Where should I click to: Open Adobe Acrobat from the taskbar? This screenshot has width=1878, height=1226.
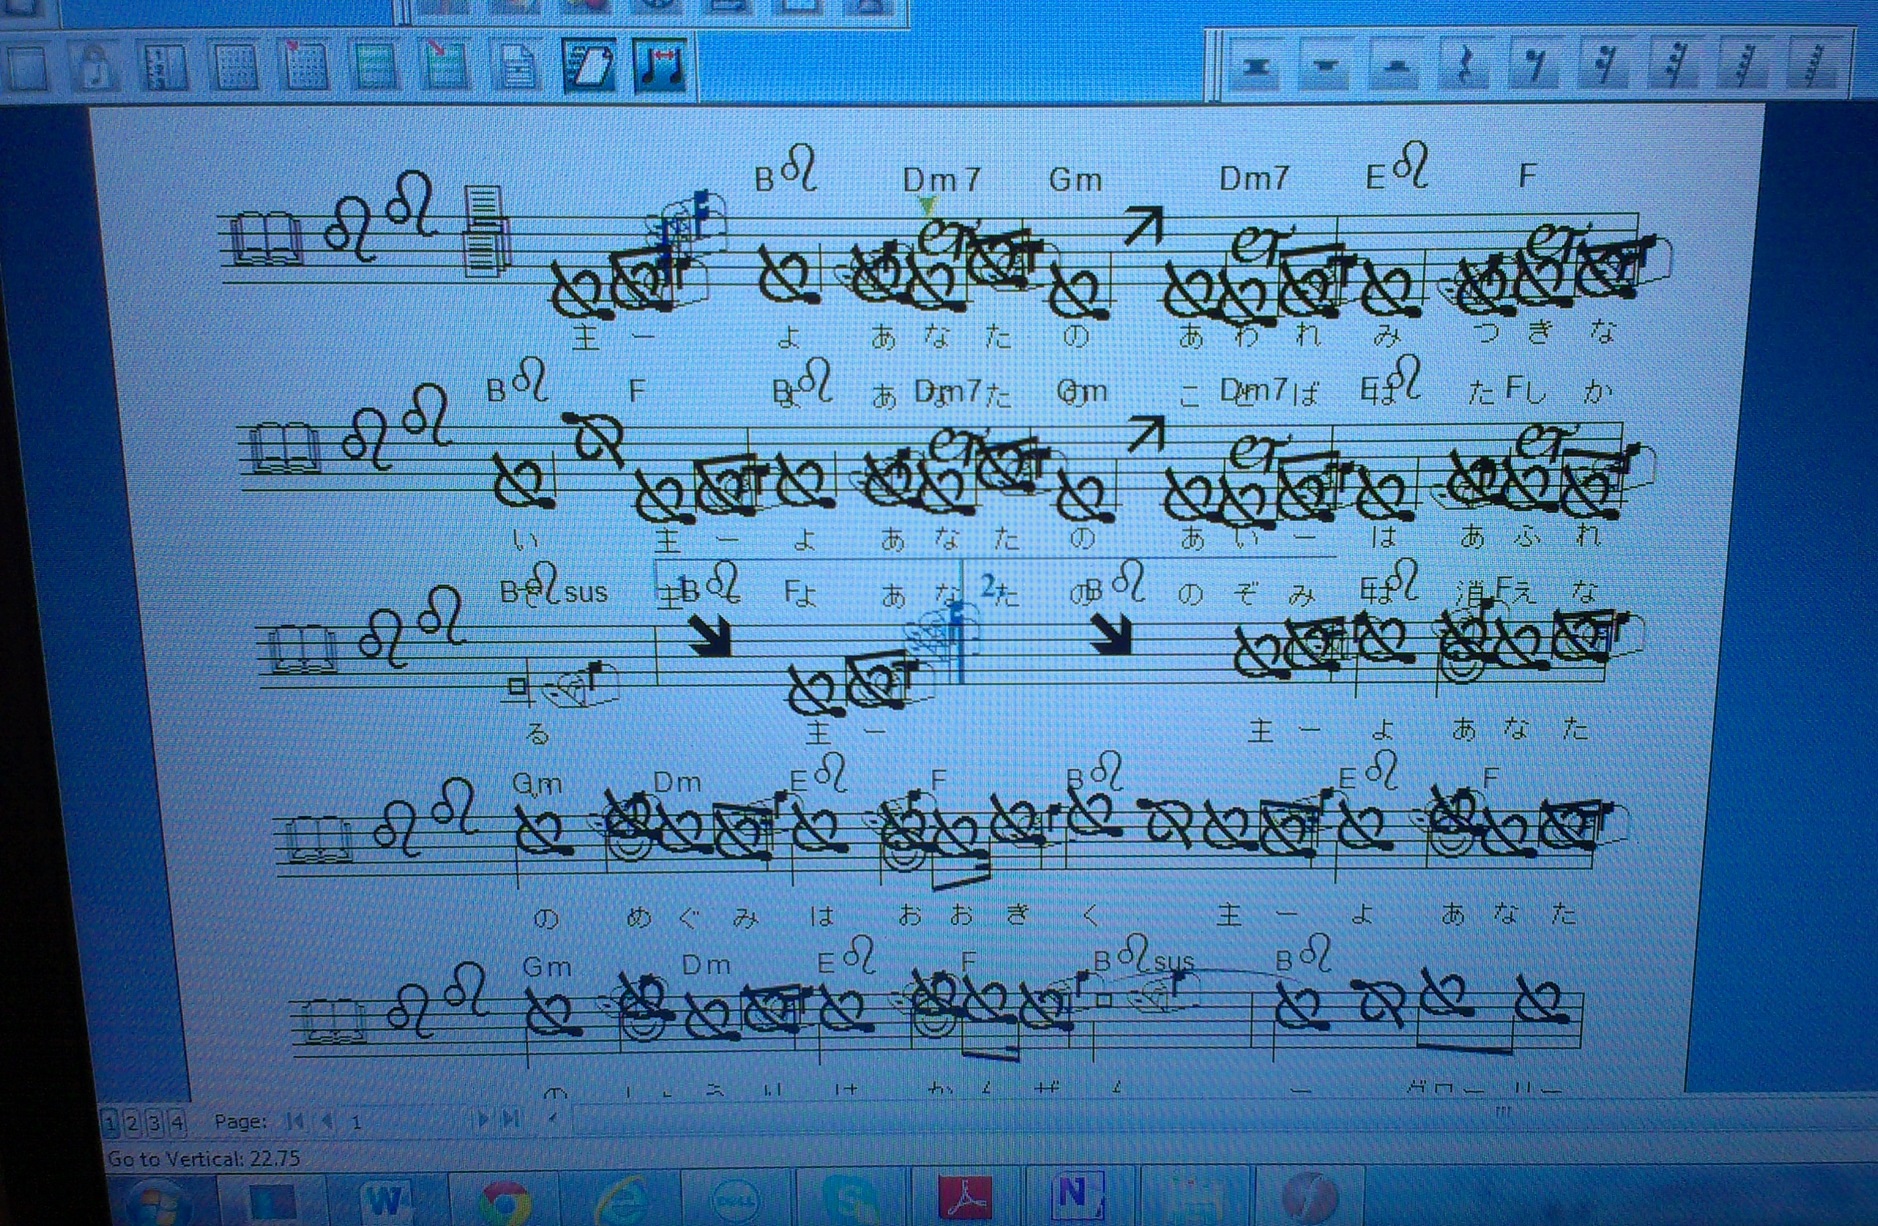coord(965,1198)
